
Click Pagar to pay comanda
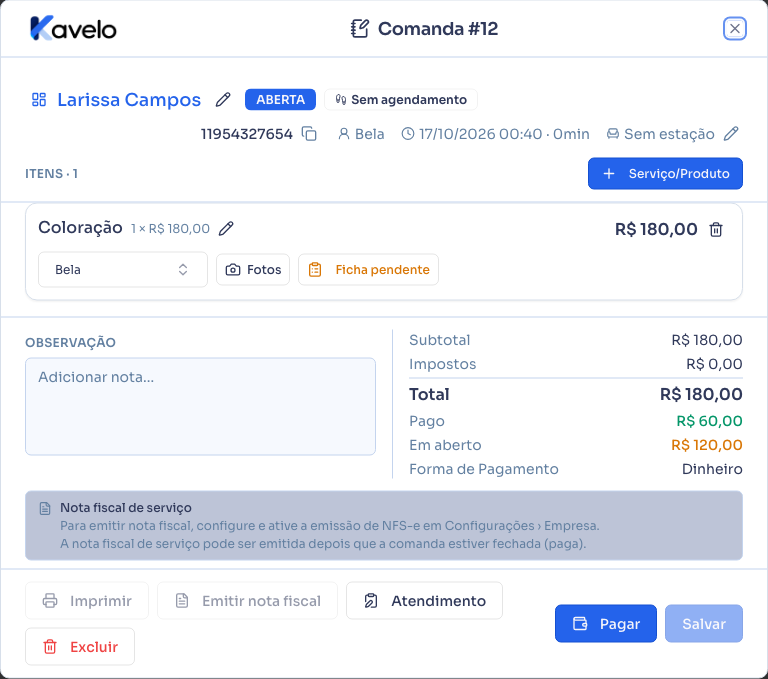[606, 624]
